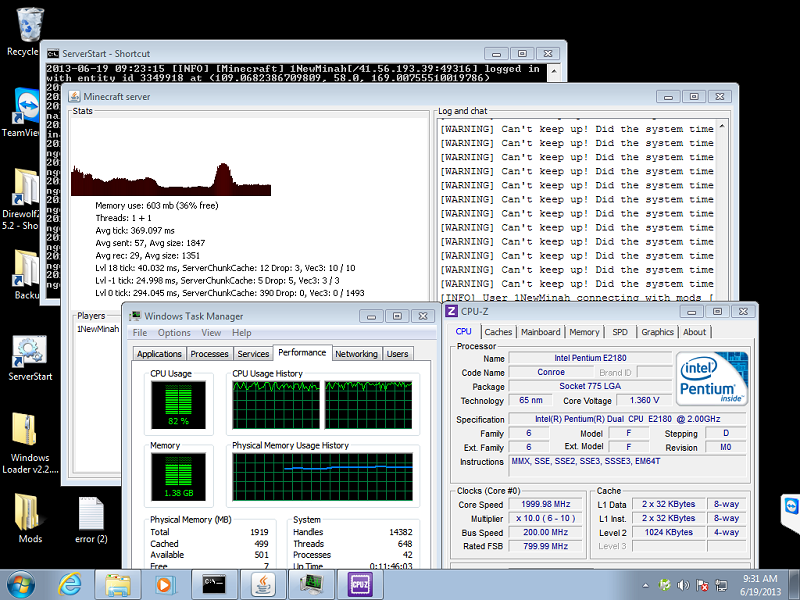This screenshot has width=800, height=600.
Task: Click the ServerStart console title icon
Action: [53, 54]
